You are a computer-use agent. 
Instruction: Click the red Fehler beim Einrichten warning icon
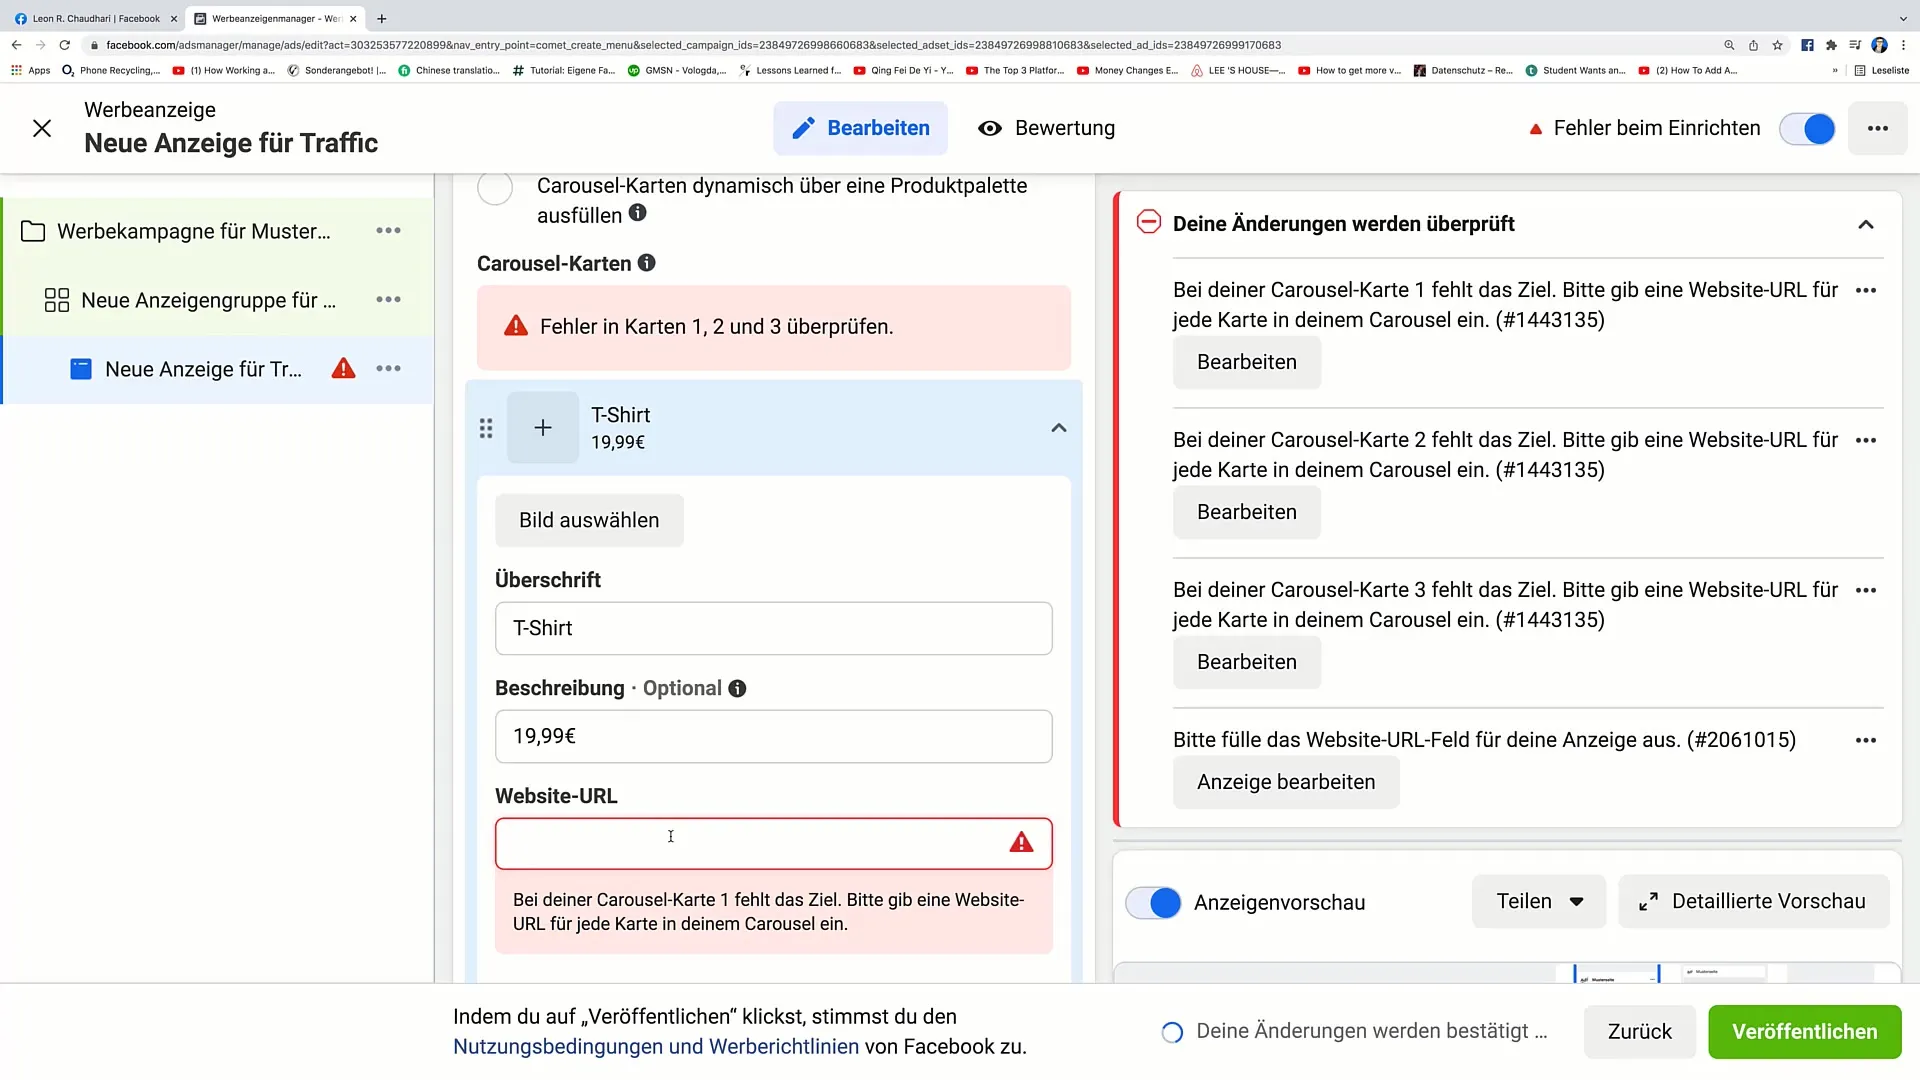coord(1535,129)
